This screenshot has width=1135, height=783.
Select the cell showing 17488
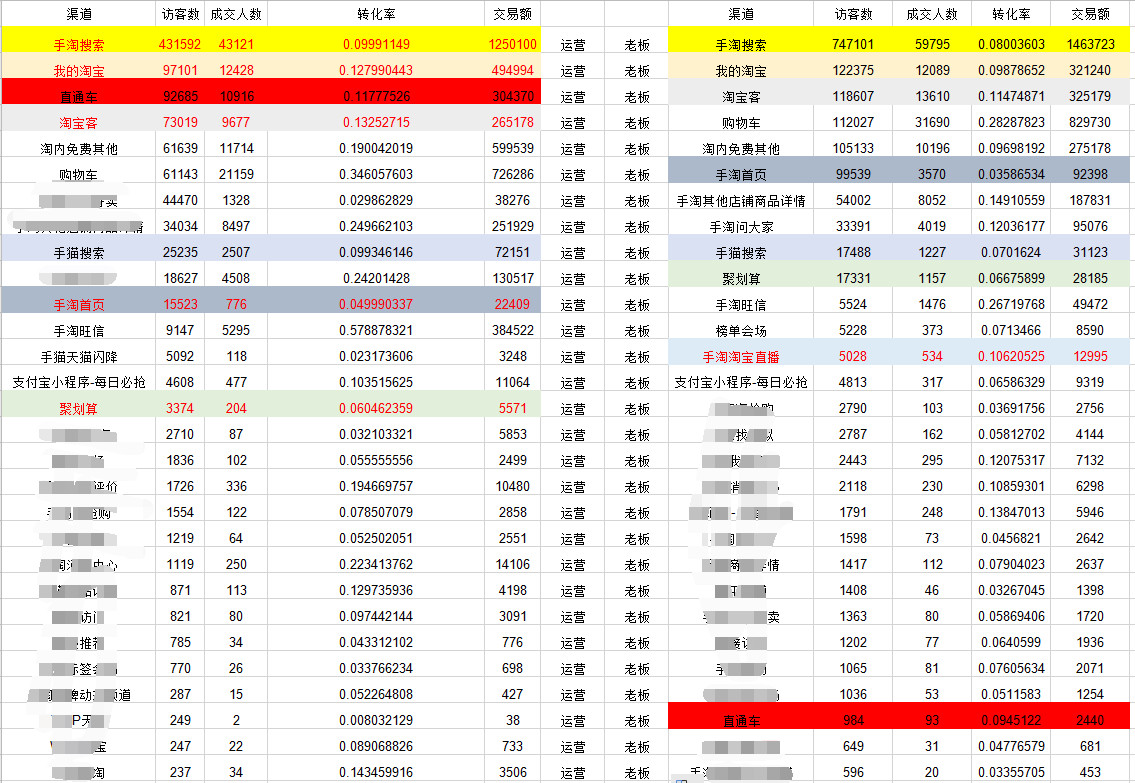pos(853,253)
